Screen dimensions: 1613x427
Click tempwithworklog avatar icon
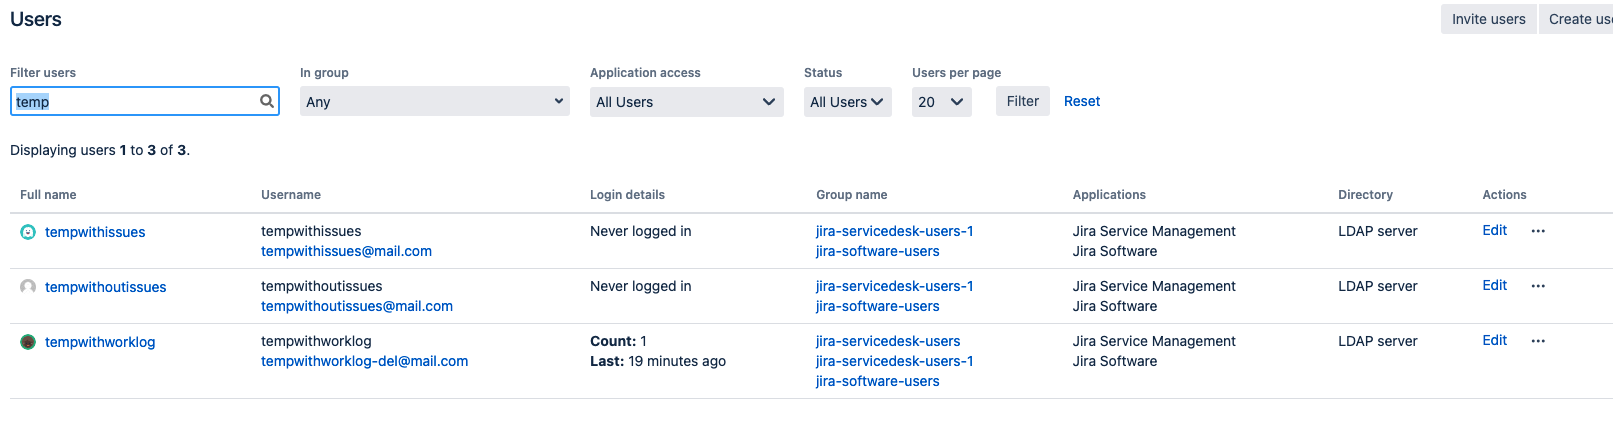click(x=28, y=342)
